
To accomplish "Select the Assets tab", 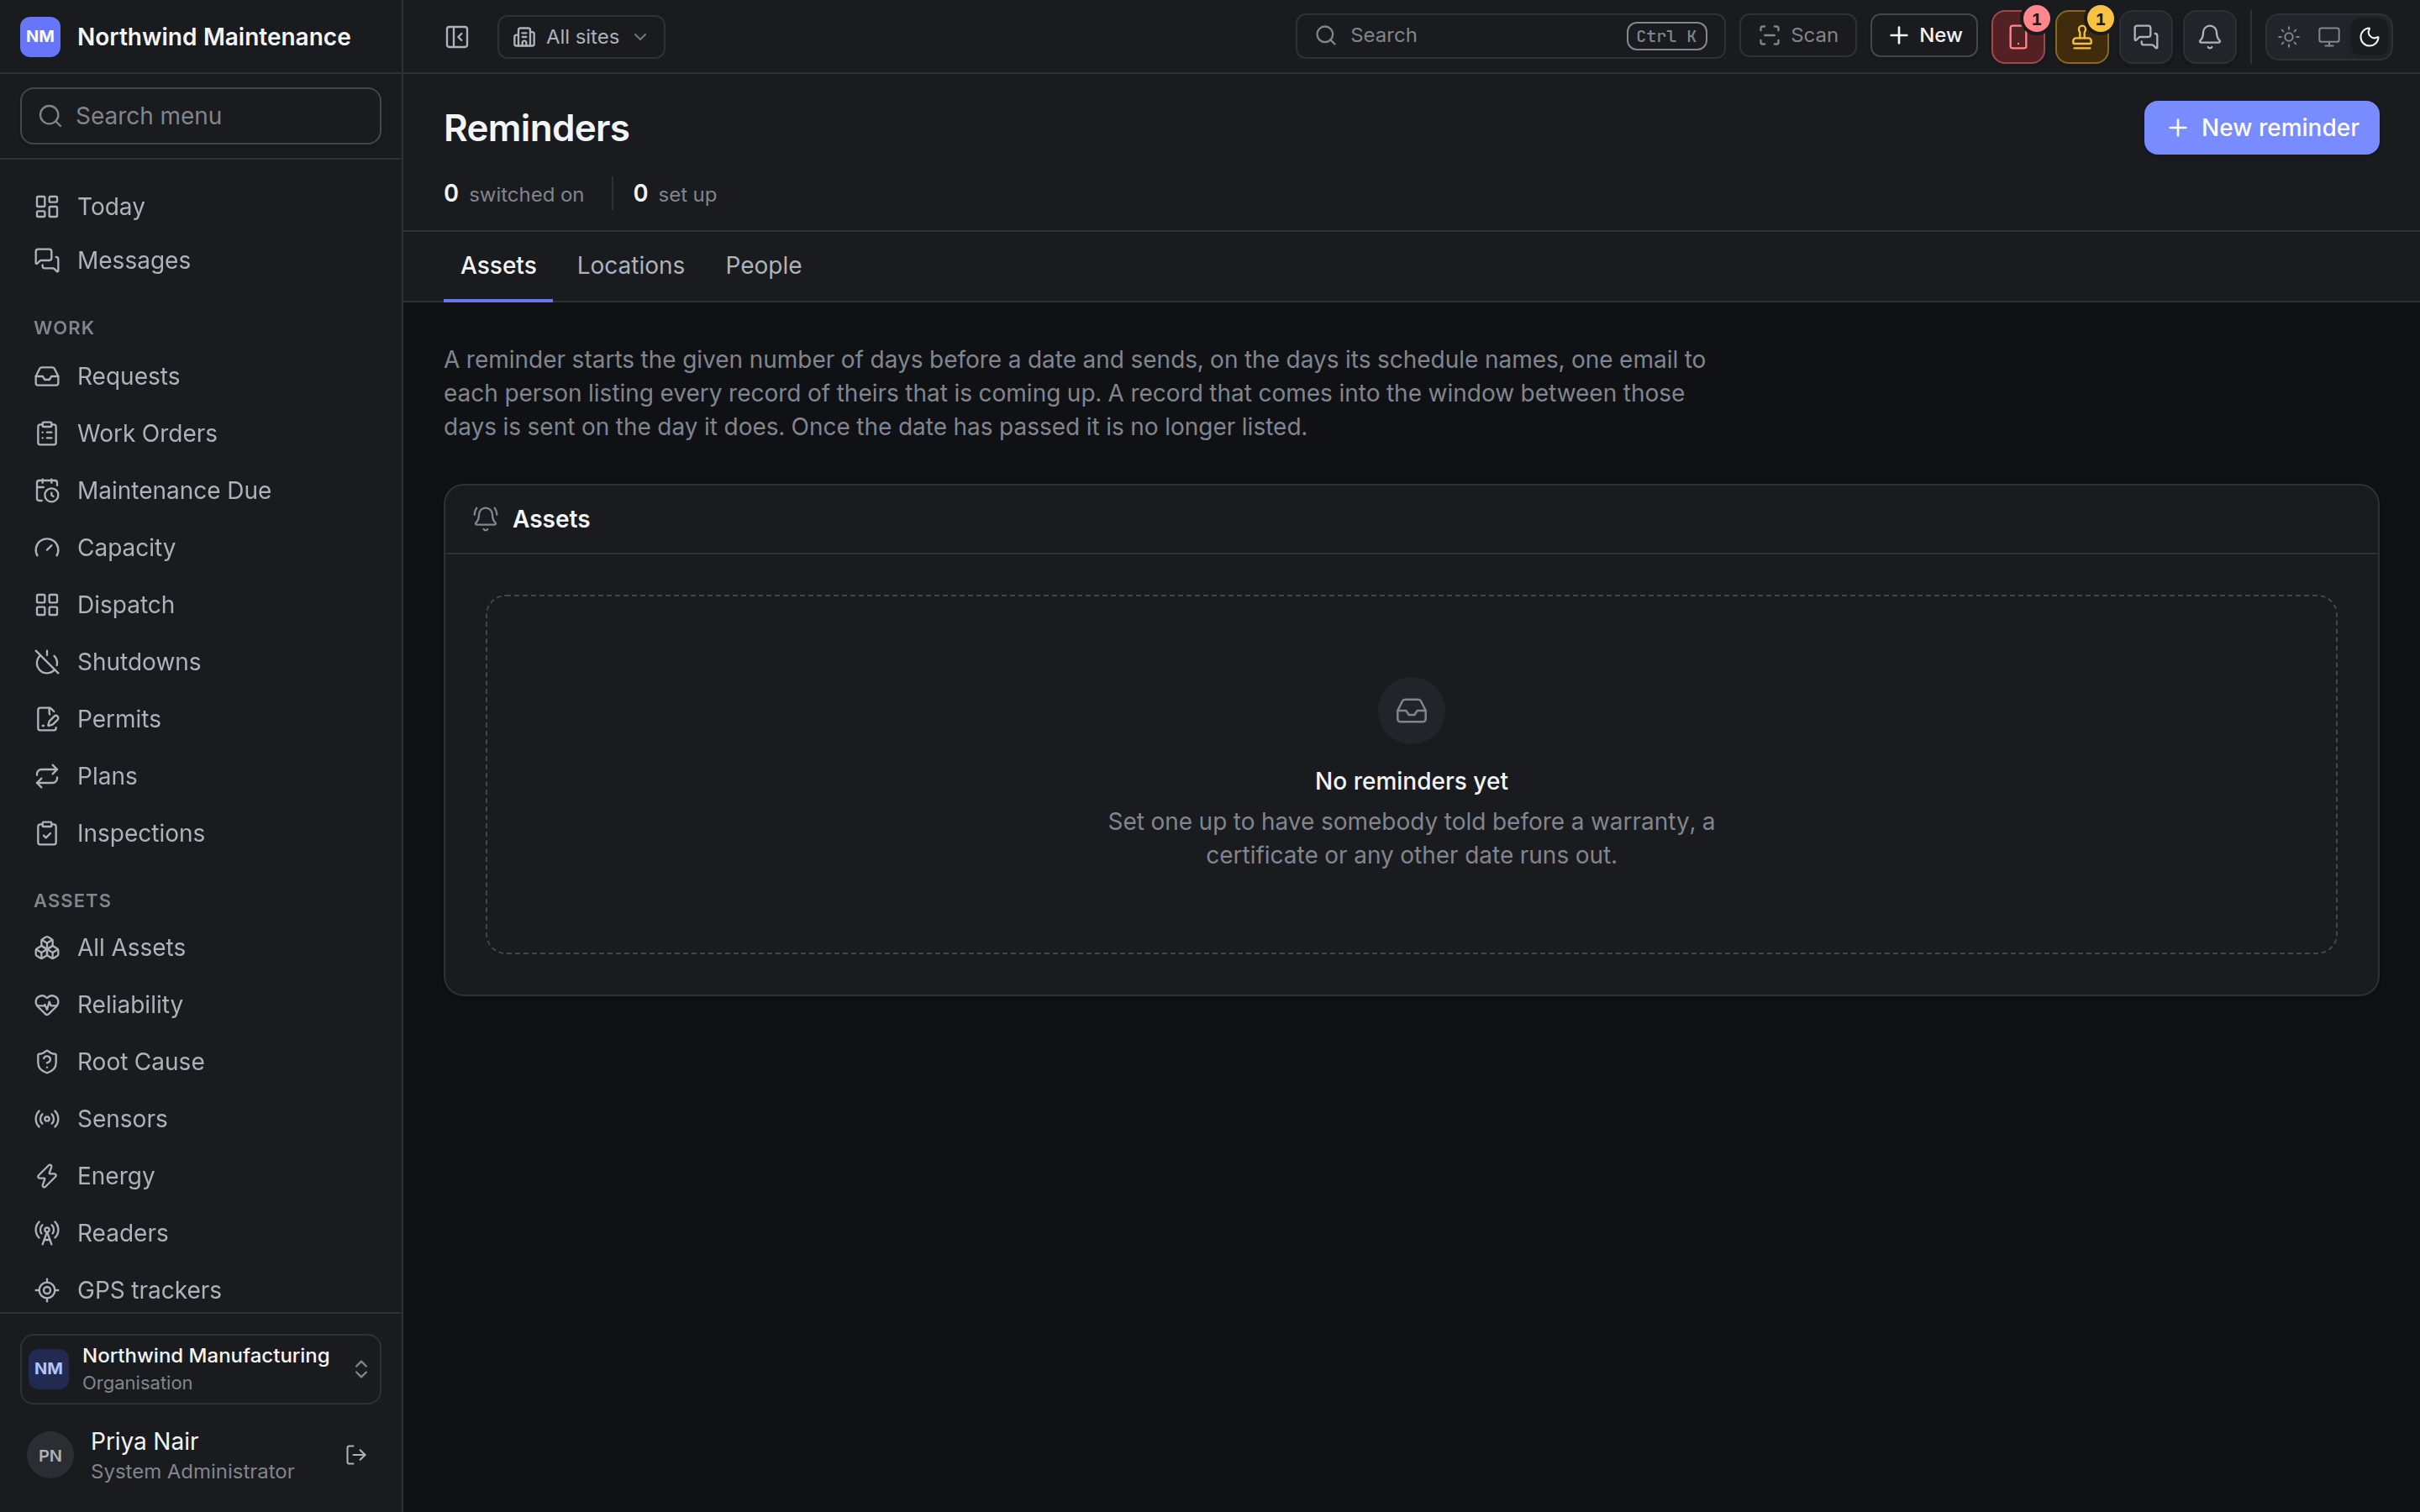I will [498, 266].
